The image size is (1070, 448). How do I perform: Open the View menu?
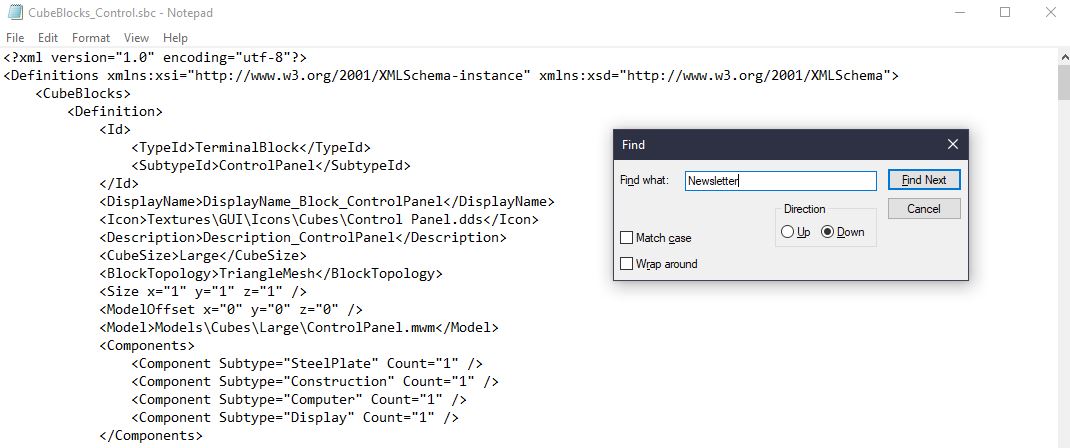[136, 38]
